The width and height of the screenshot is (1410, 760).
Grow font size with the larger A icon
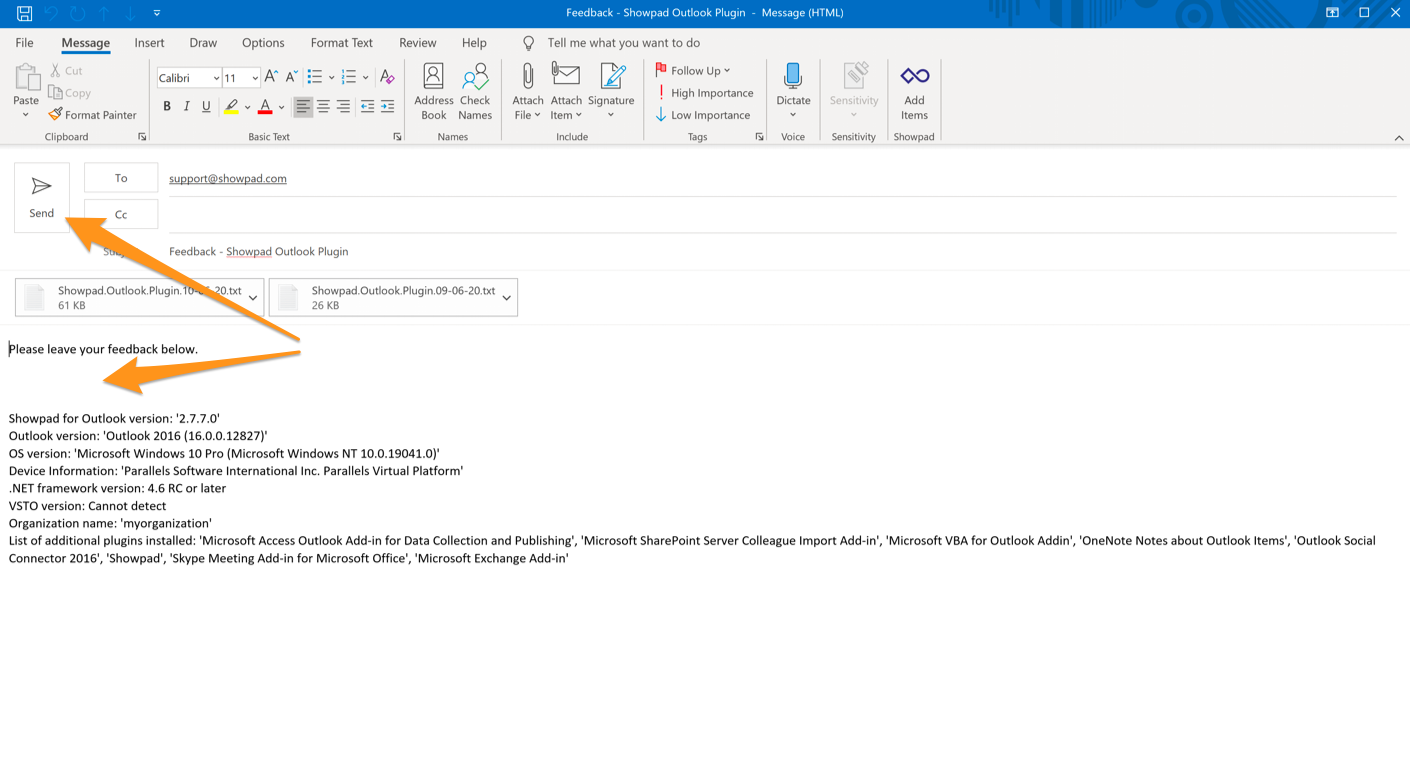tap(271, 77)
